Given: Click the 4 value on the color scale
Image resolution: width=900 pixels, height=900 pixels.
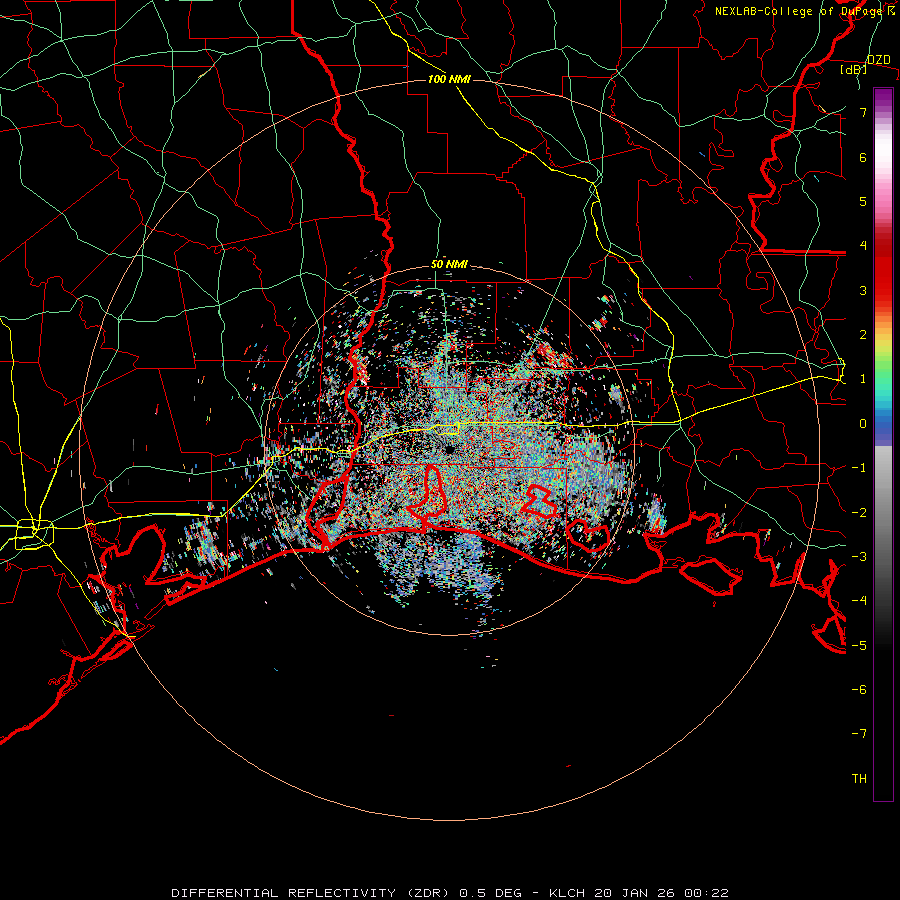Looking at the screenshot, I should point(863,246).
